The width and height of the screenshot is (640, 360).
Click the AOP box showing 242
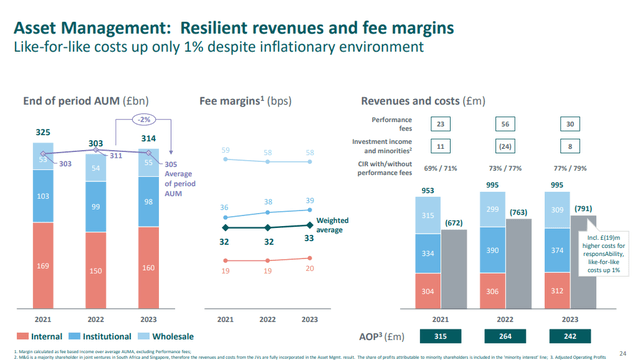click(x=570, y=336)
